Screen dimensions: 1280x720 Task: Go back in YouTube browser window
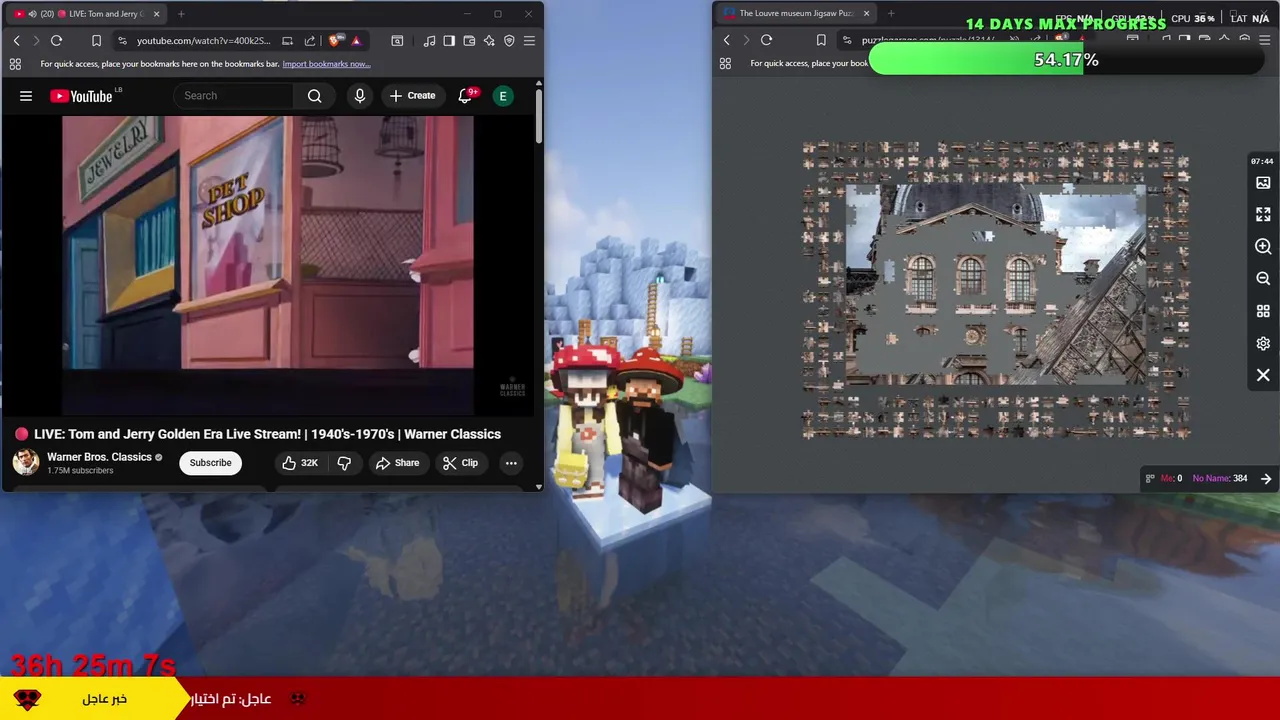tap(16, 40)
